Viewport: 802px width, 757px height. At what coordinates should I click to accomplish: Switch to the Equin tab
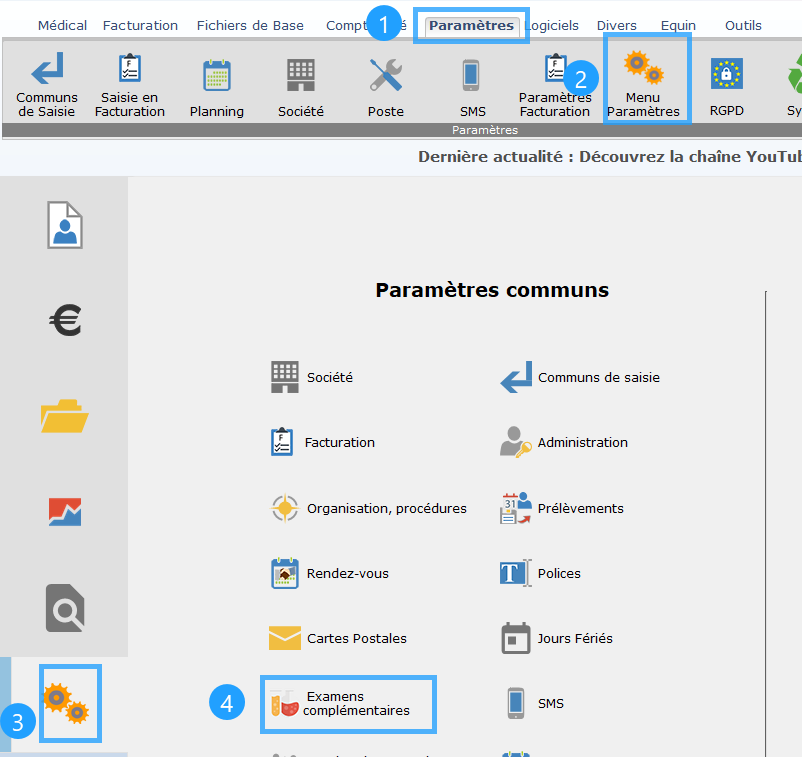point(678,26)
